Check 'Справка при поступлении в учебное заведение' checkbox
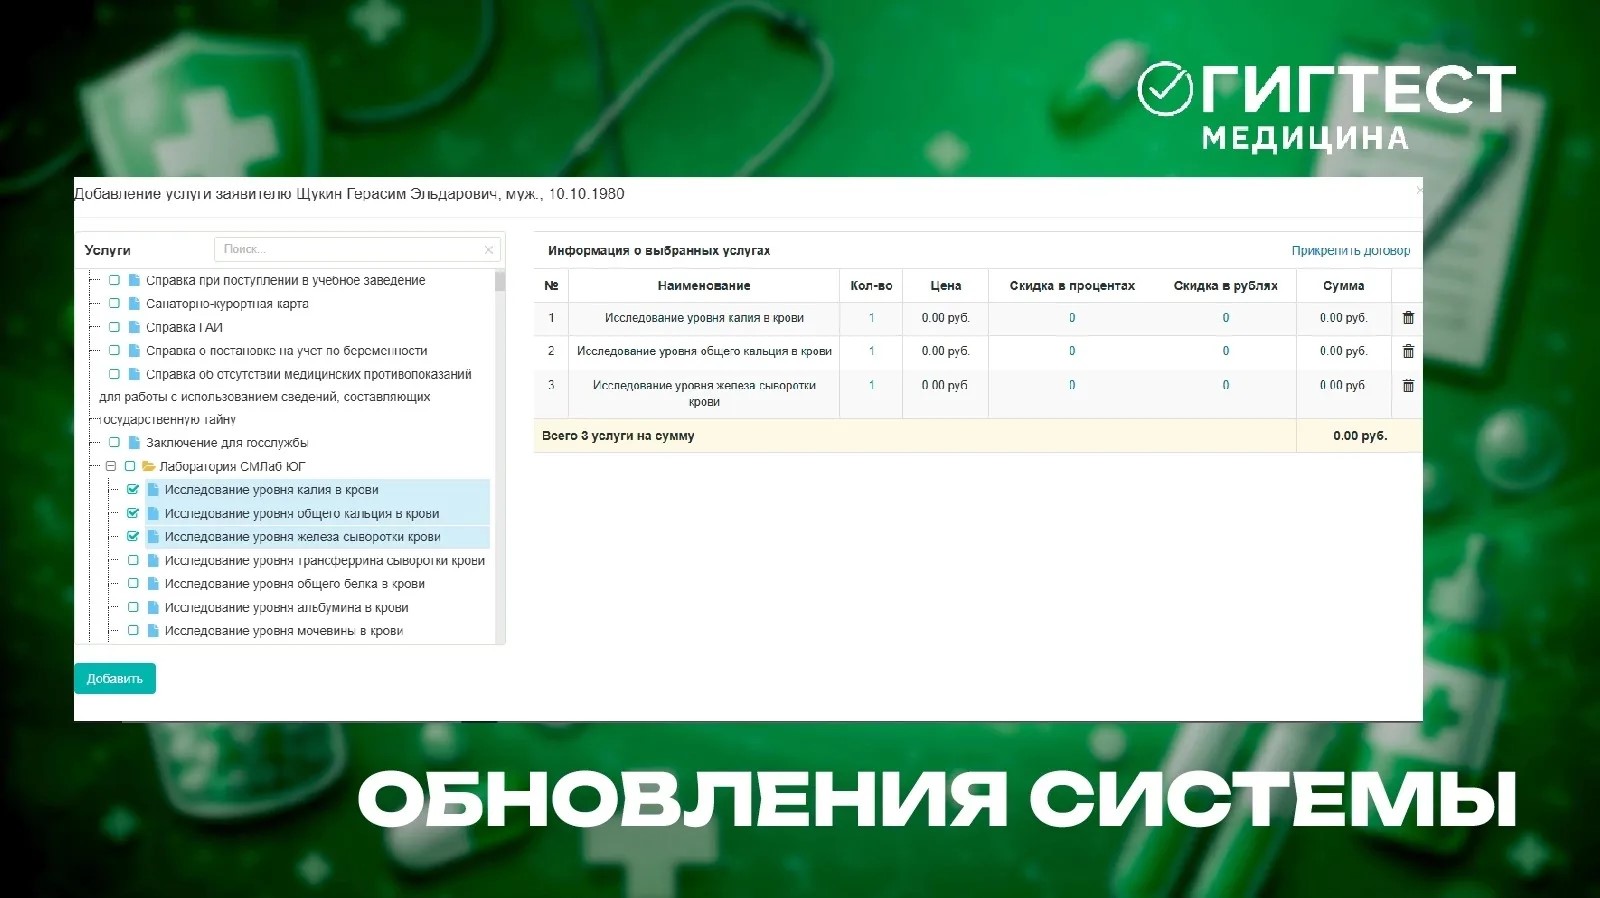 114,280
